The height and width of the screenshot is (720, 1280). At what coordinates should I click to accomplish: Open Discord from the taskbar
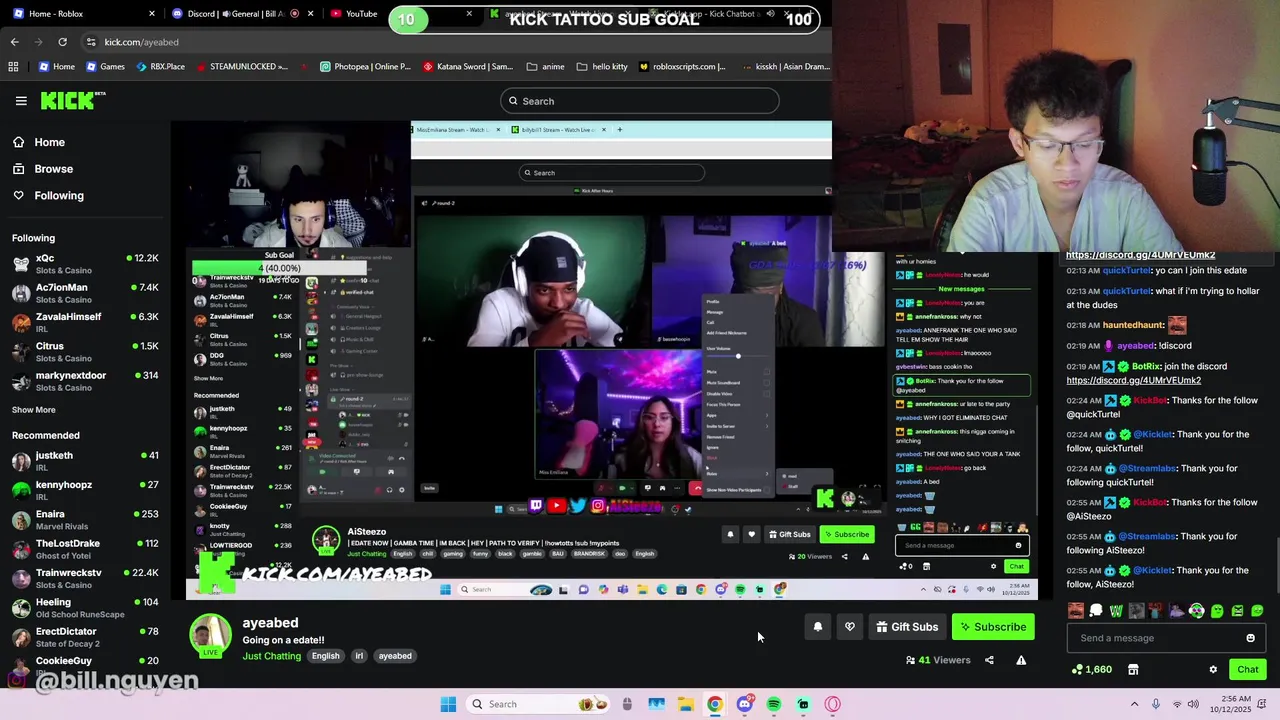pyautogui.click(x=744, y=704)
